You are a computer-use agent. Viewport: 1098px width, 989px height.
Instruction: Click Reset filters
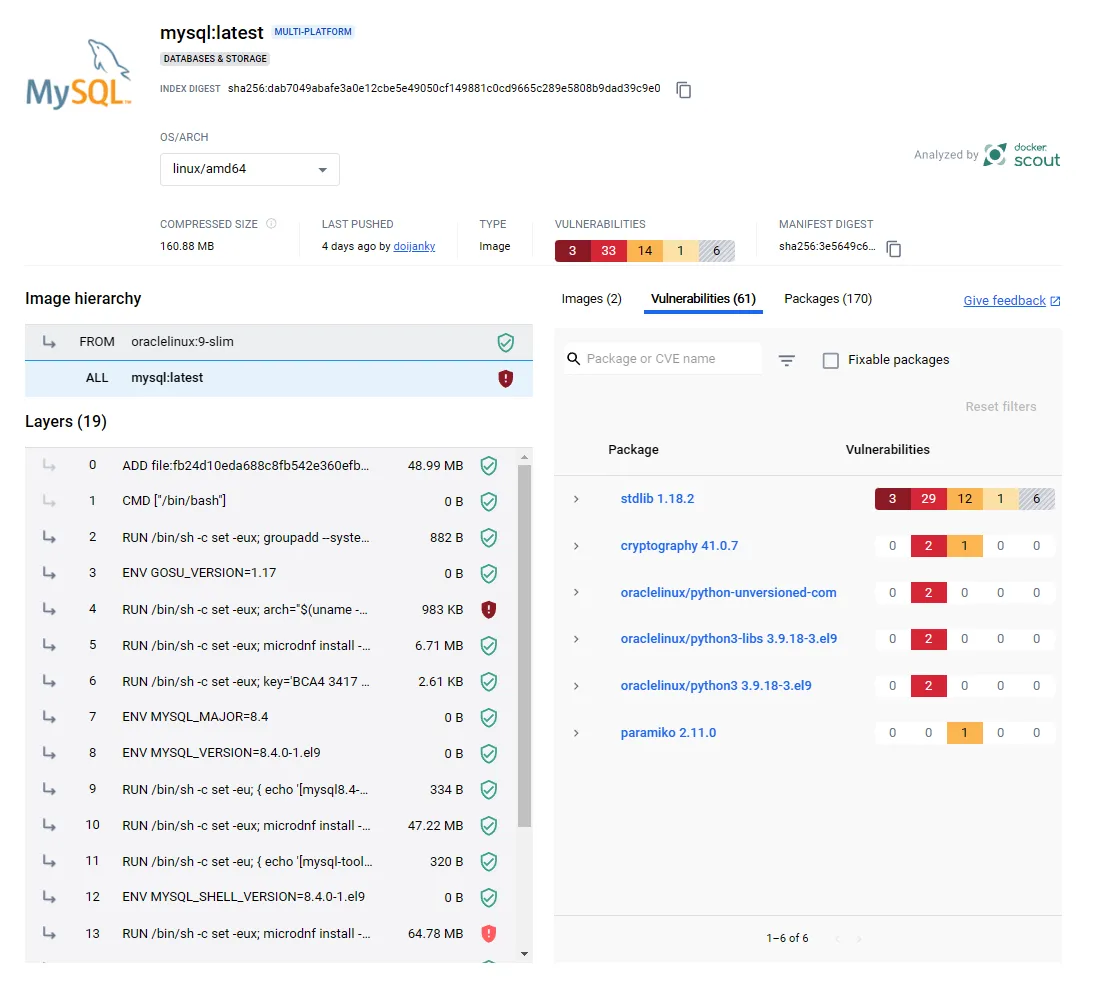click(x=1001, y=407)
